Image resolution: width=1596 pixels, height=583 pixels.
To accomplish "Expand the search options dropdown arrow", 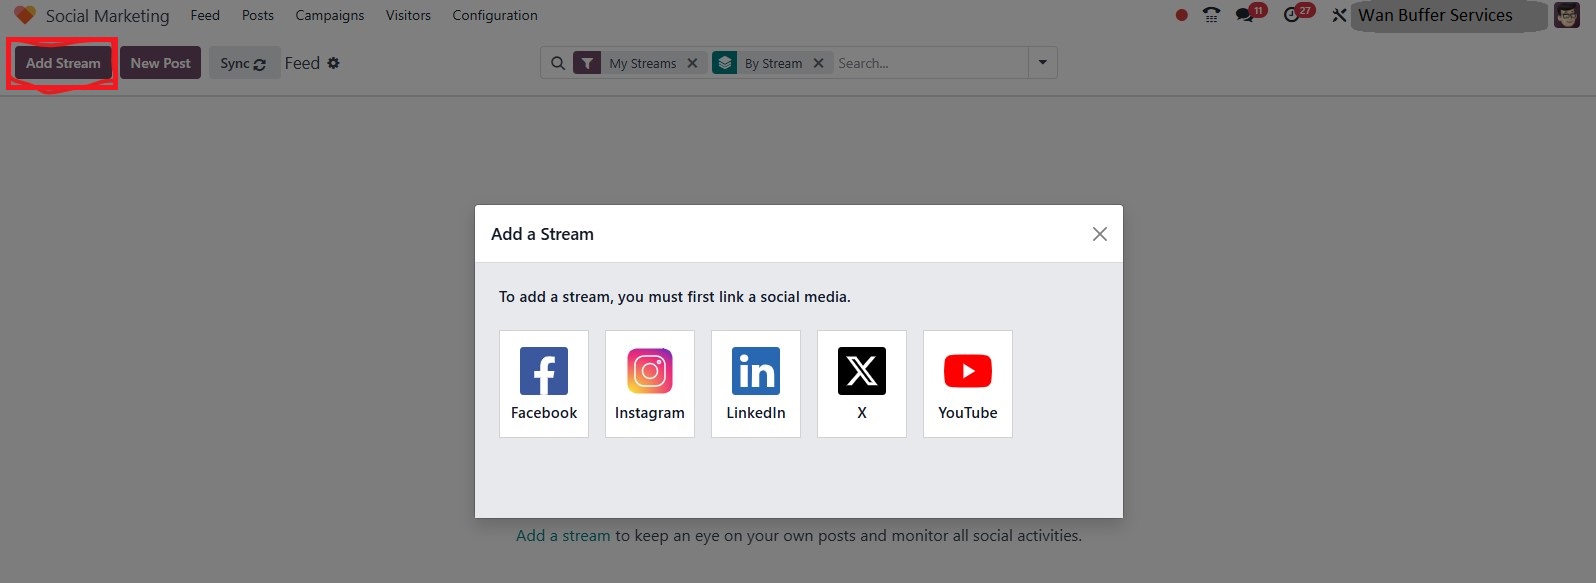I will coord(1042,63).
